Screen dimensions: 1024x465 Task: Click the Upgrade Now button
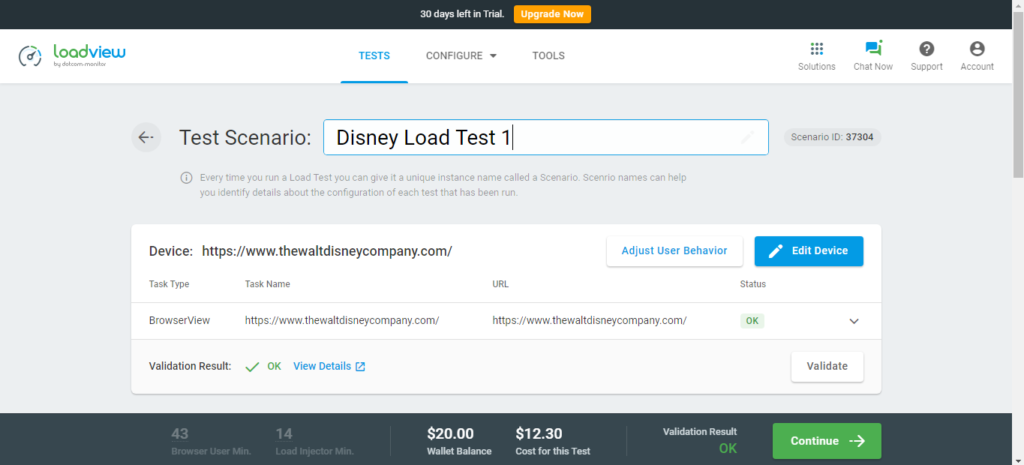552,14
